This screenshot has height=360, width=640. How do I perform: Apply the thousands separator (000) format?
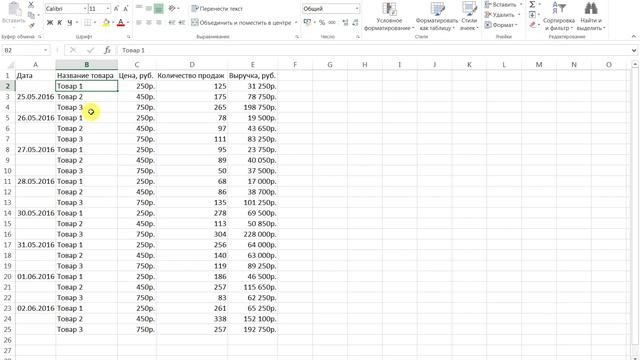(332, 22)
